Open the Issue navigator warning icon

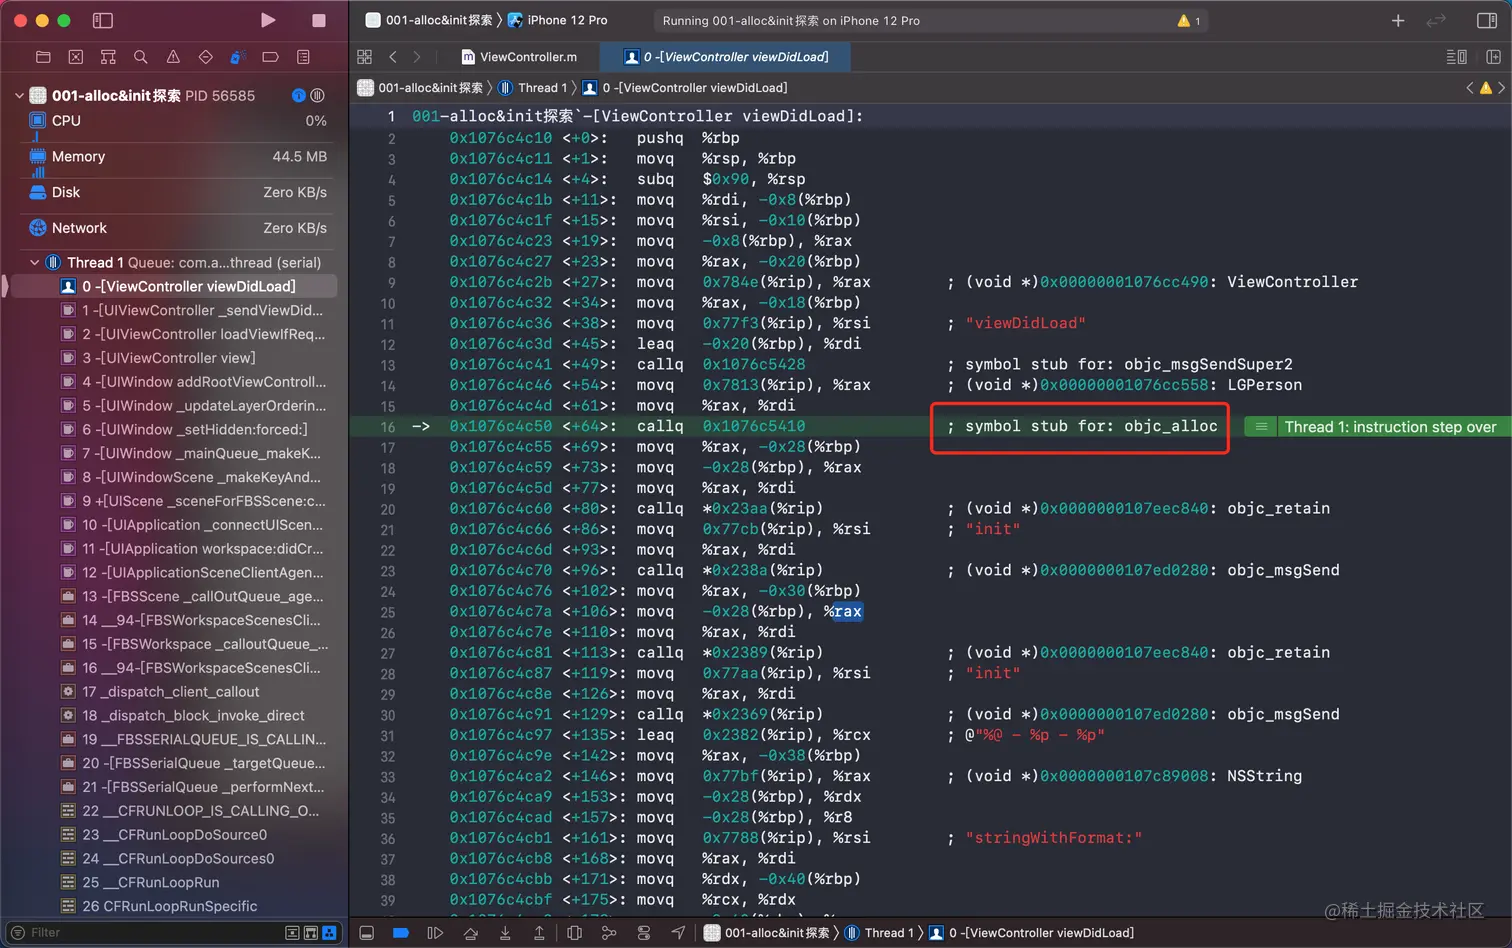point(173,57)
